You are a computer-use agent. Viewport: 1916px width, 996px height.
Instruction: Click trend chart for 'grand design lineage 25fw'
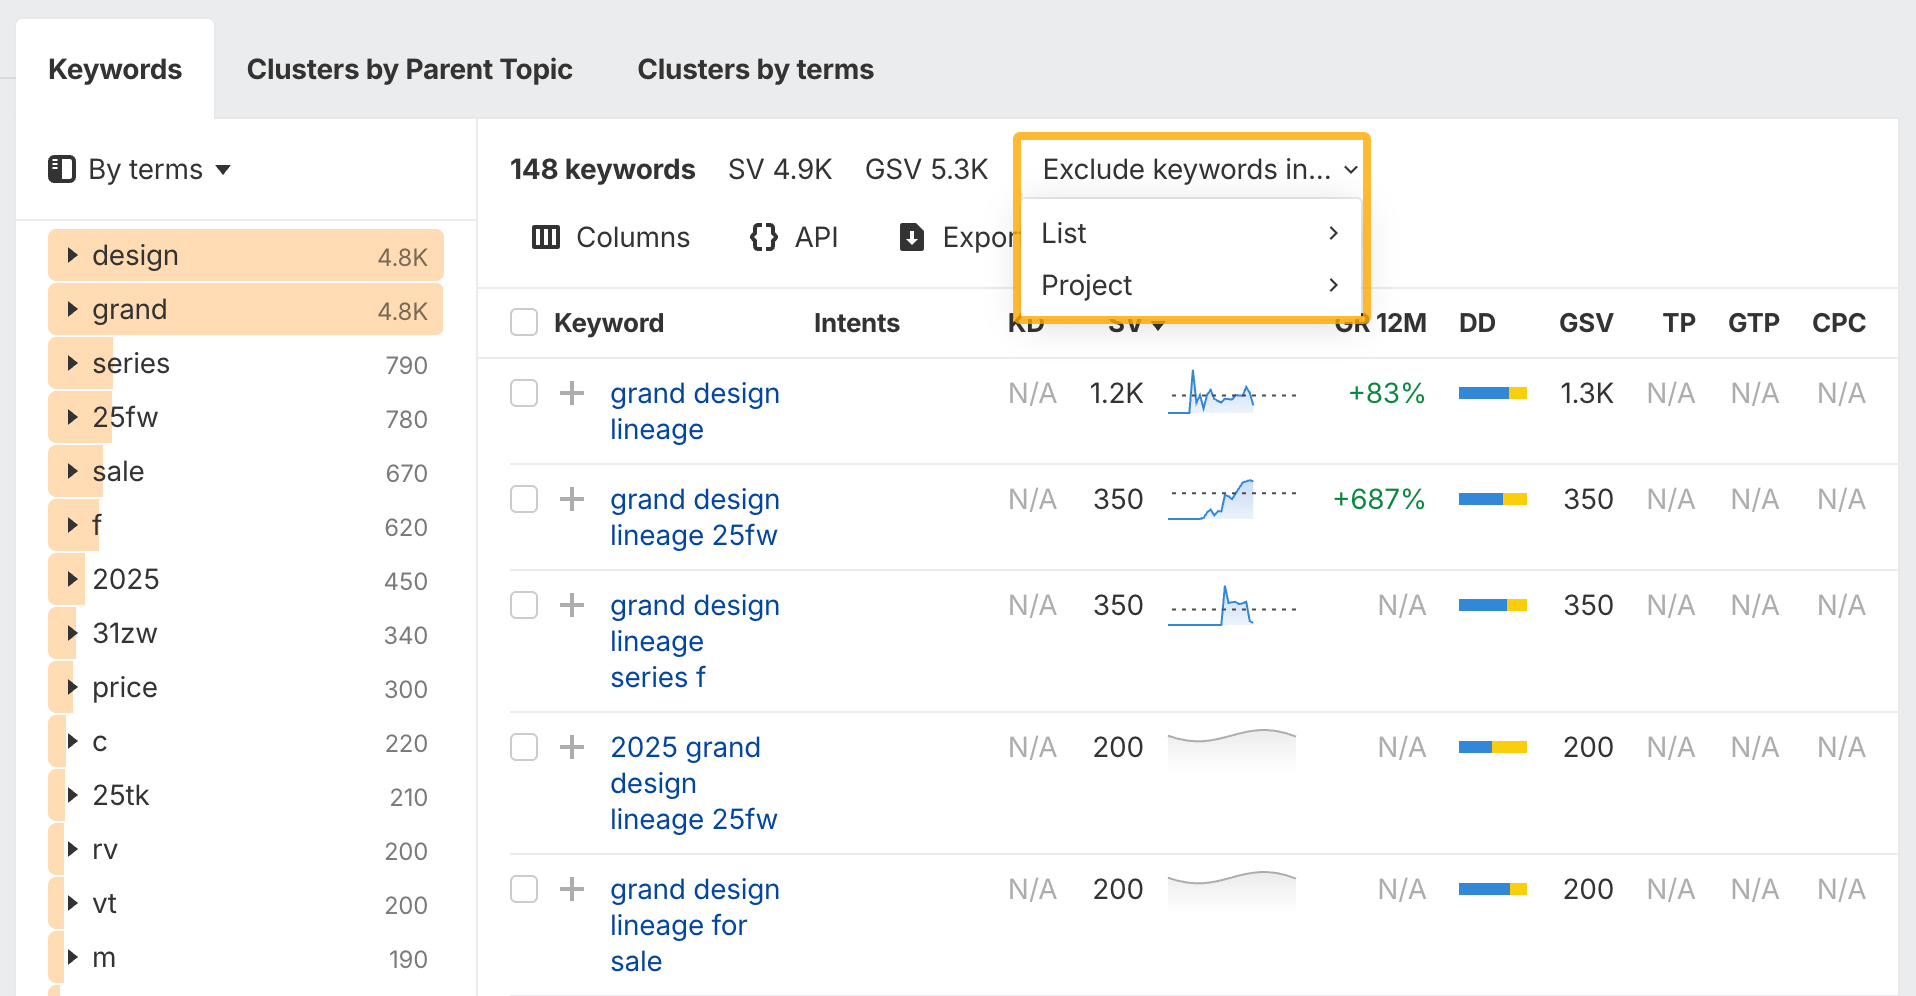click(x=1231, y=499)
